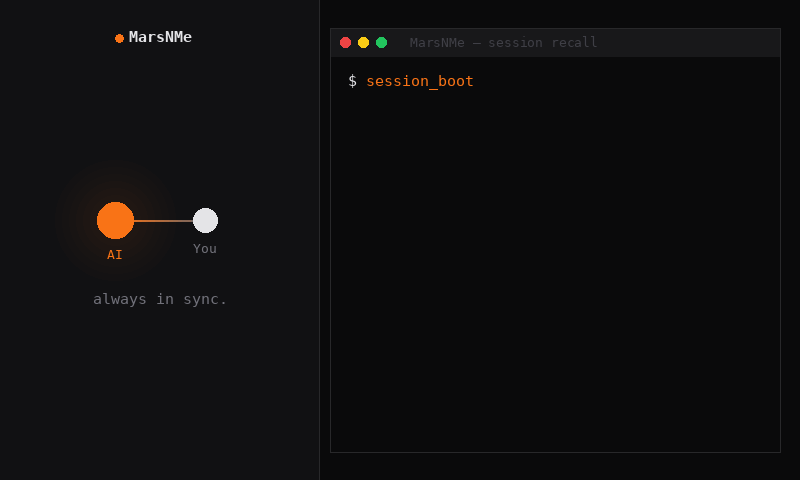Click the 'MarsNMe — session recall' title
Image resolution: width=800 pixels, height=480 pixels.
click(x=503, y=42)
